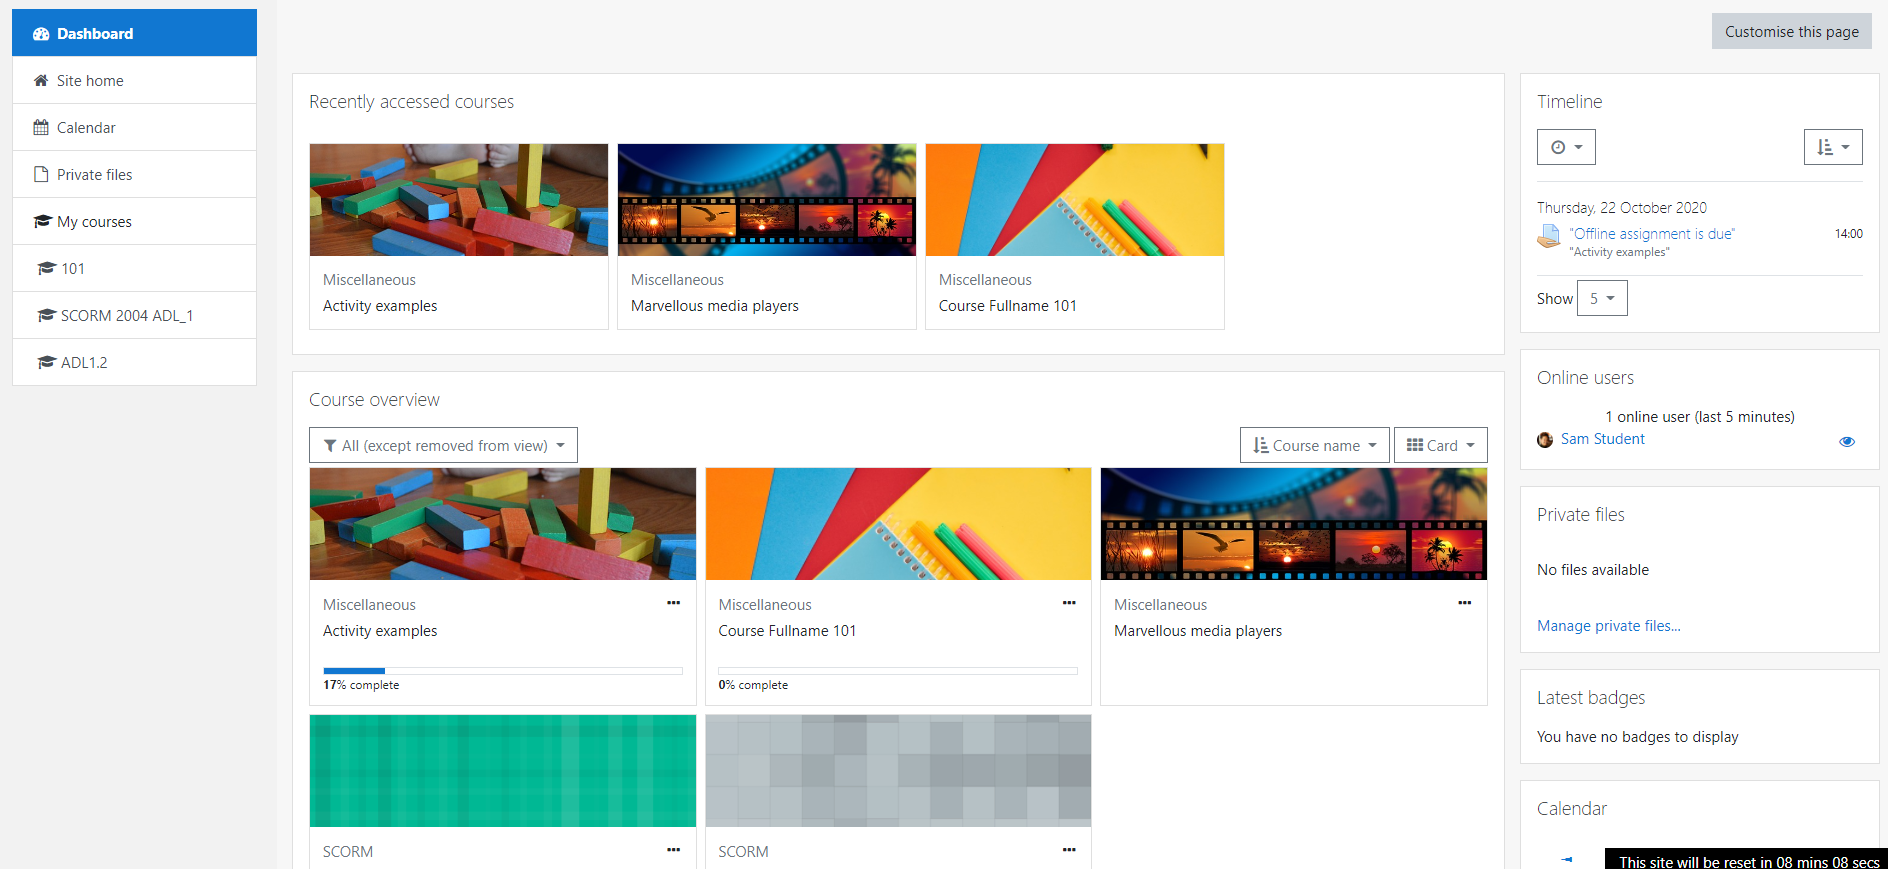
Task: Toggle online visibility eye icon for Sam Student
Action: coord(1847,441)
